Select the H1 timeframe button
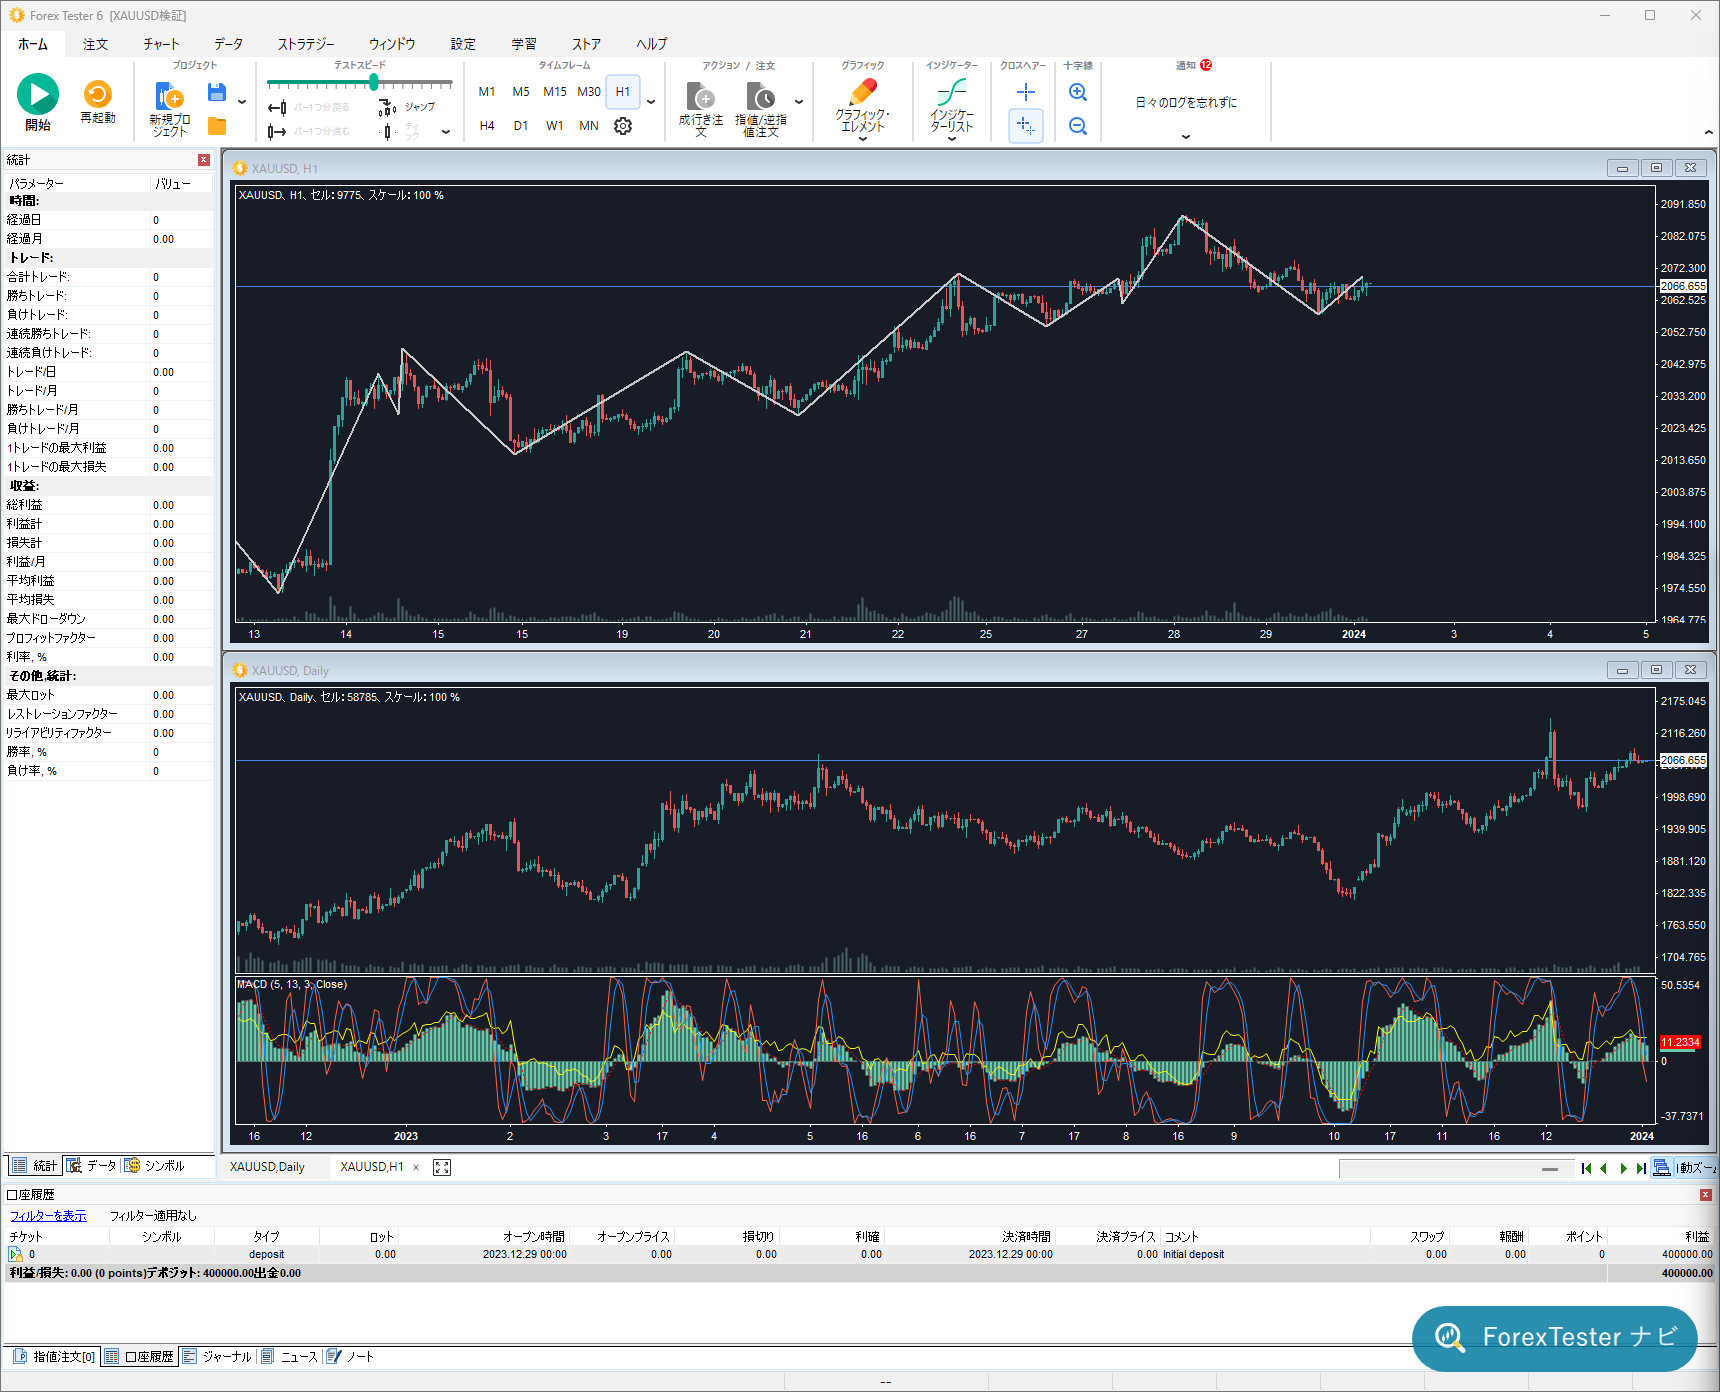 [623, 92]
